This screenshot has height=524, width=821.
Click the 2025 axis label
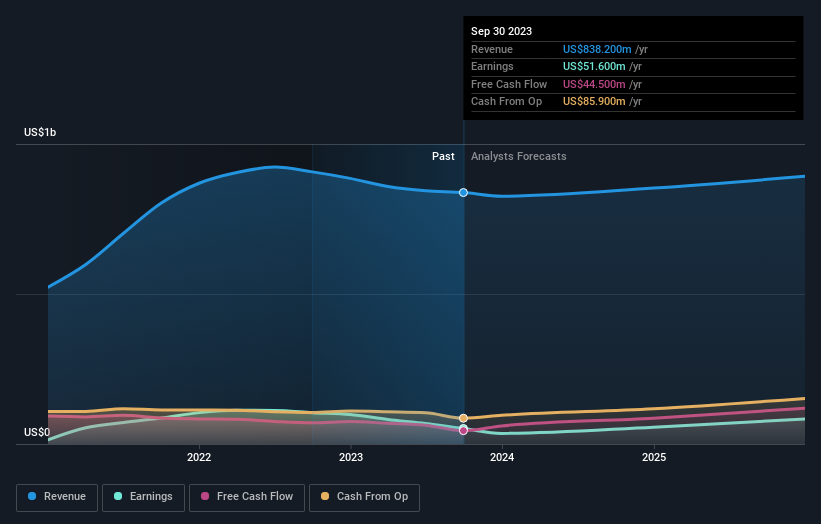click(x=654, y=458)
